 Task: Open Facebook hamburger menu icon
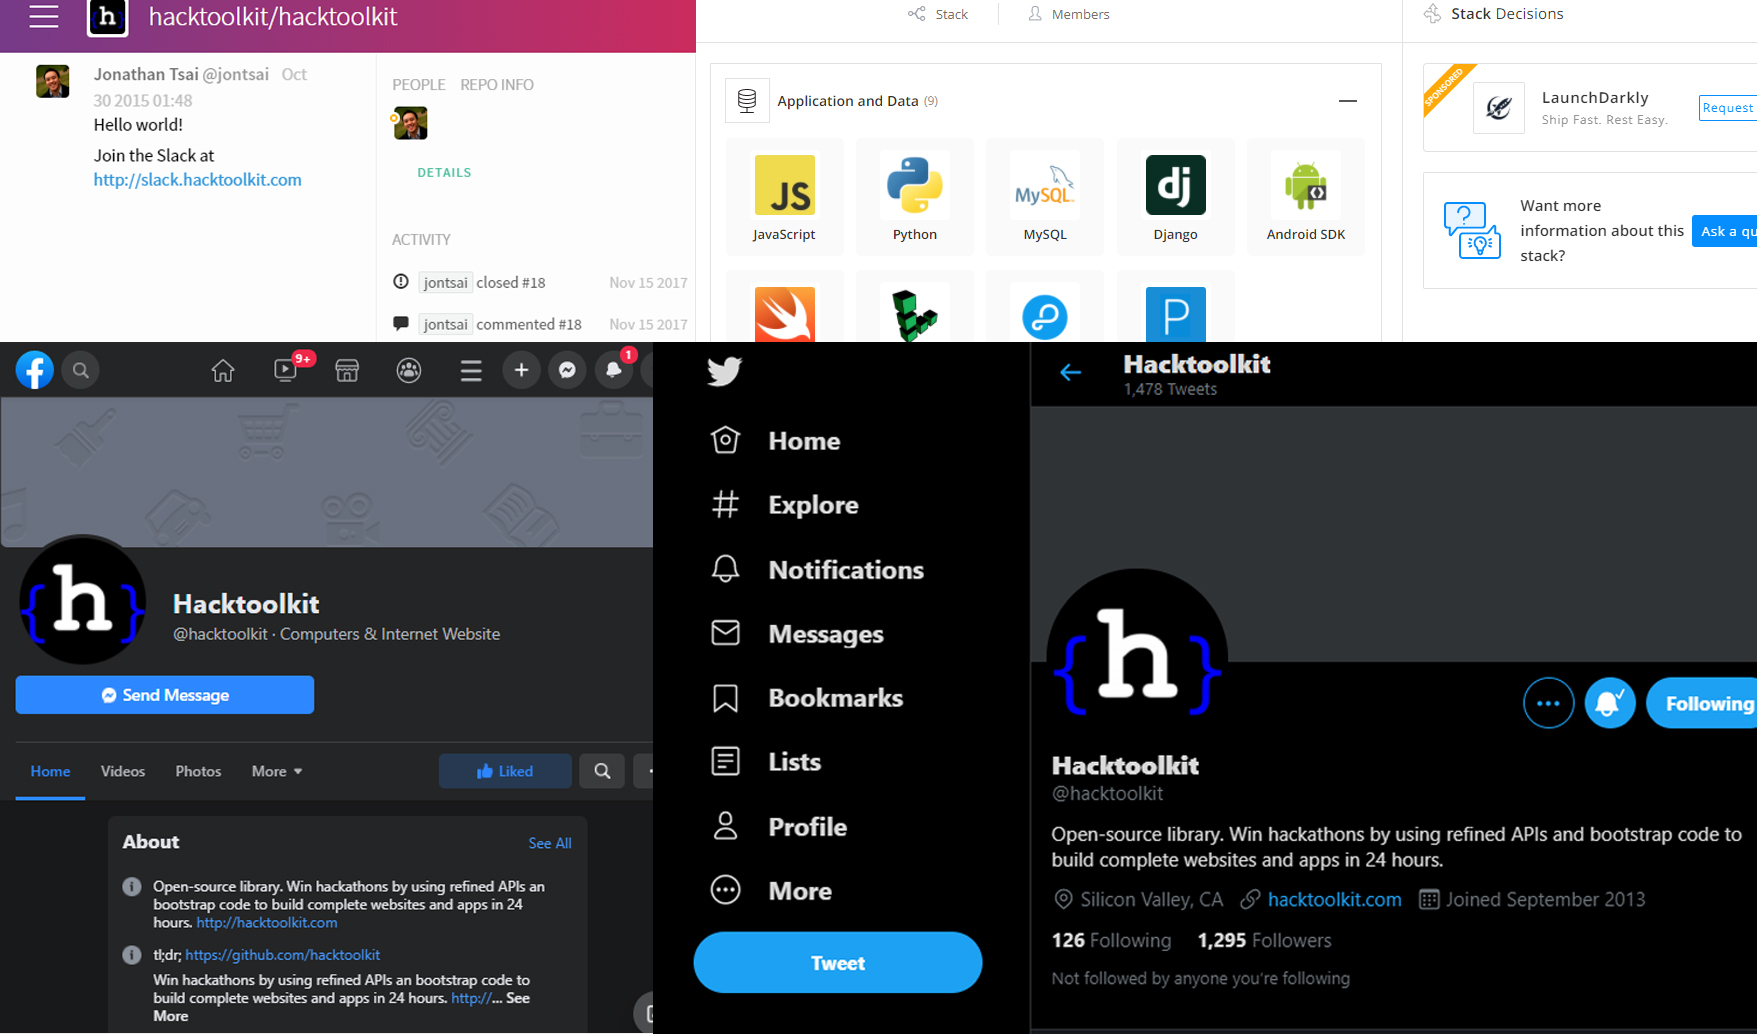click(x=471, y=371)
